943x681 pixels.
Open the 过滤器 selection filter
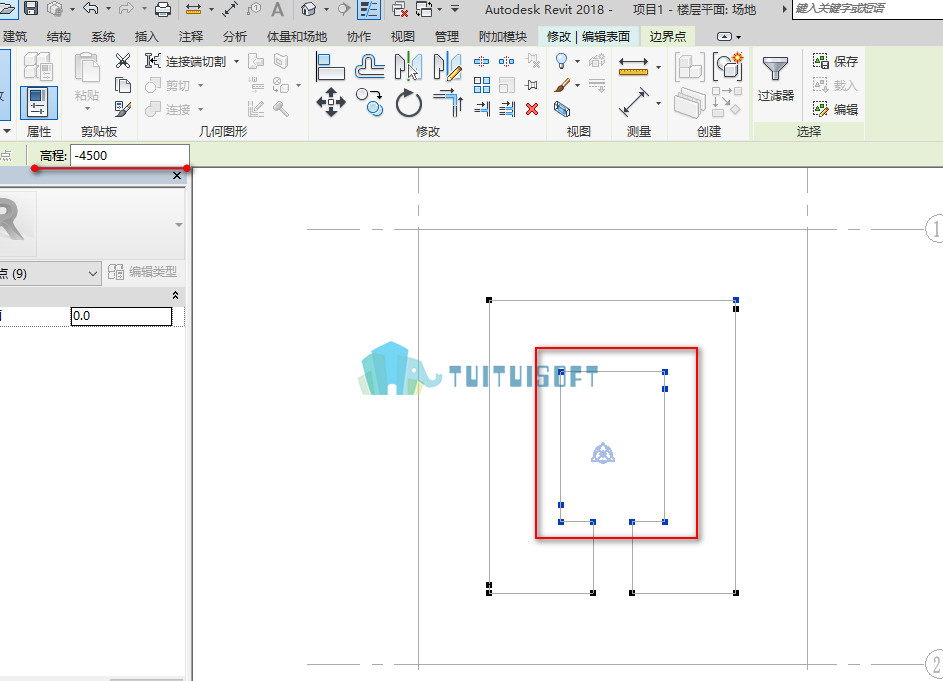[x=776, y=78]
